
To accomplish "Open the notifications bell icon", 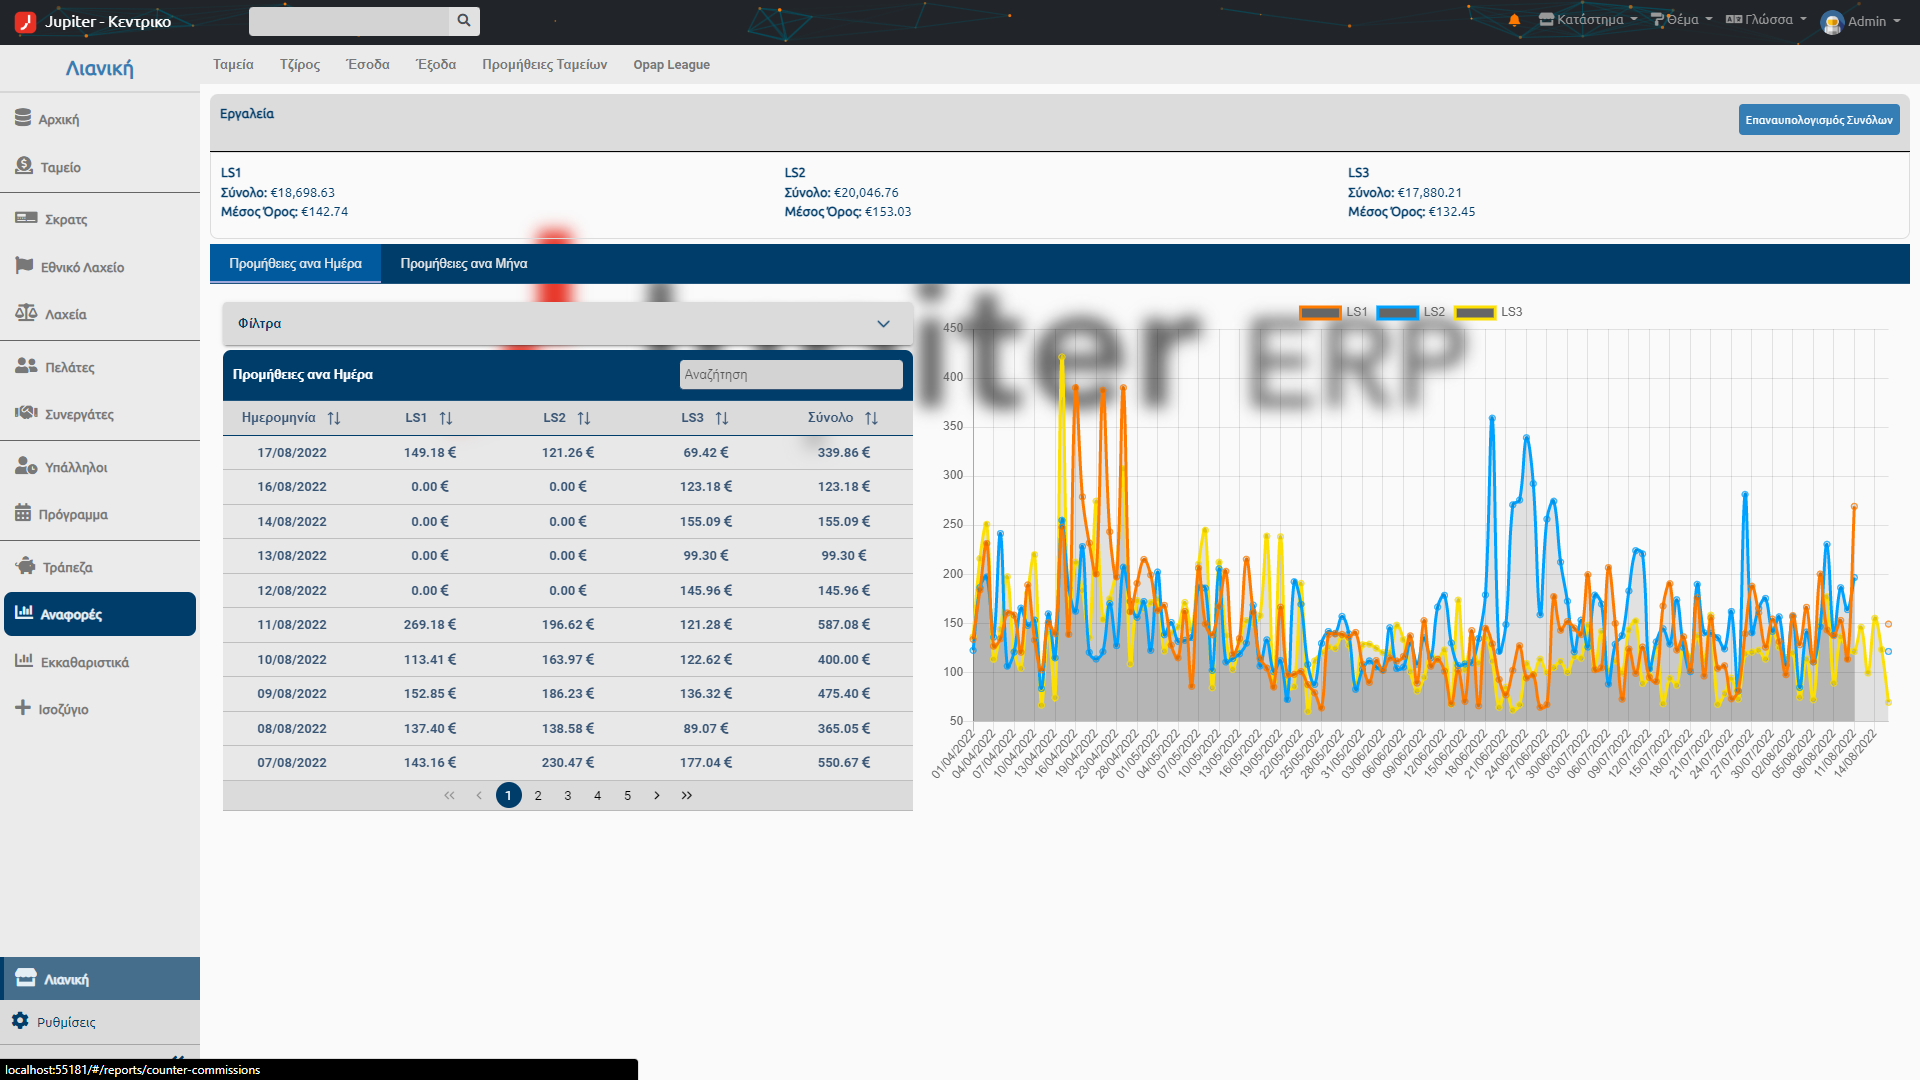I will (1514, 20).
